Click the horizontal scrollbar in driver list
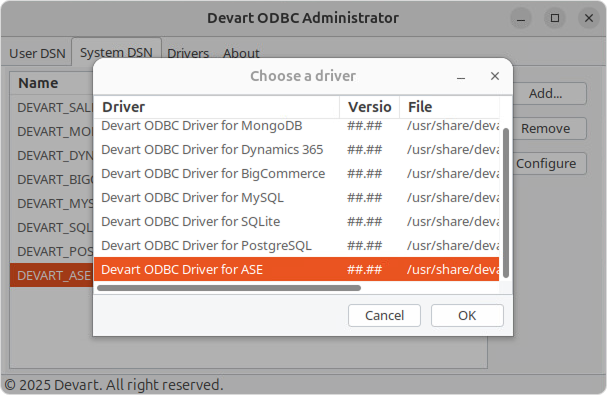 [229, 288]
